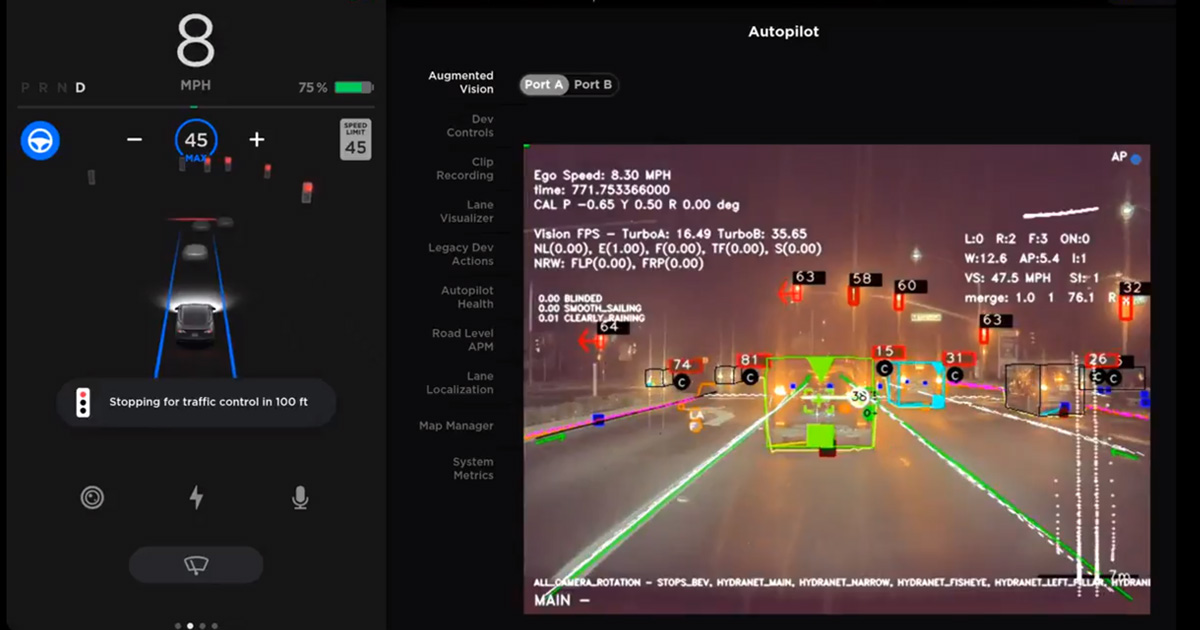Click the blue Autosteer steering wheel icon

click(41, 141)
